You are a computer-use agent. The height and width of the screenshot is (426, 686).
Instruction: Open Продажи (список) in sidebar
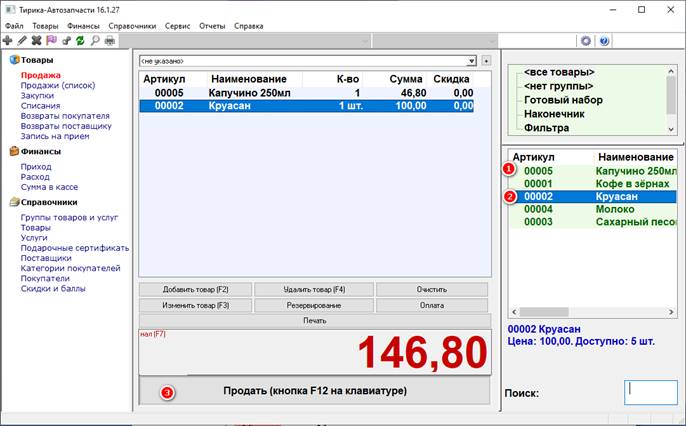(58, 85)
